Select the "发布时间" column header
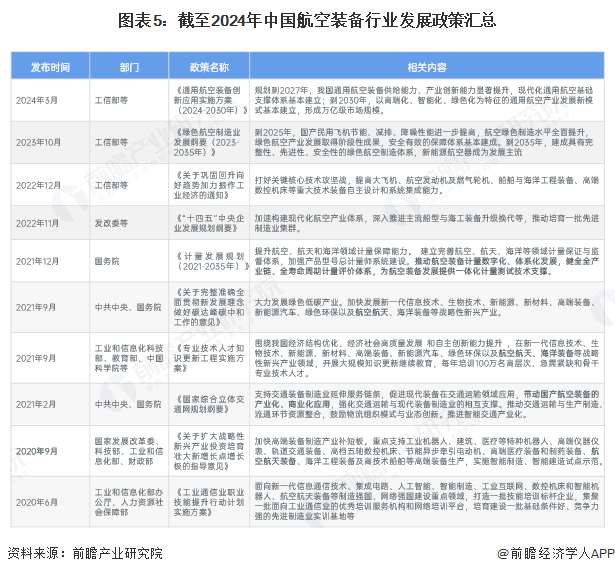The width and height of the screenshot is (615, 574). tap(50, 67)
